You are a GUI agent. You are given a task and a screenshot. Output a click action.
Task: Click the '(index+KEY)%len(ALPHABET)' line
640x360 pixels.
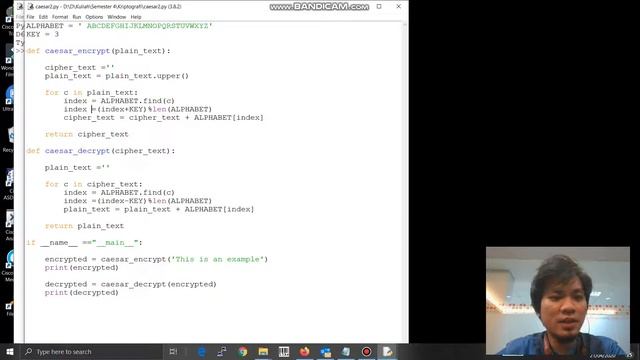[138, 109]
